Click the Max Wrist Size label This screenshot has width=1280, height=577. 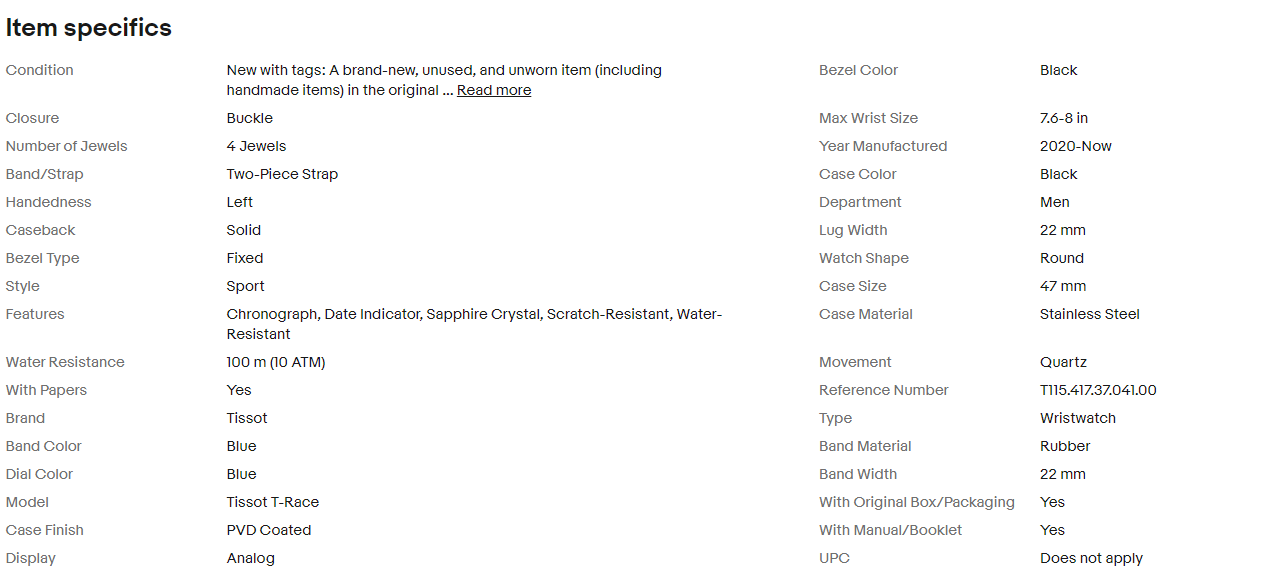(868, 118)
